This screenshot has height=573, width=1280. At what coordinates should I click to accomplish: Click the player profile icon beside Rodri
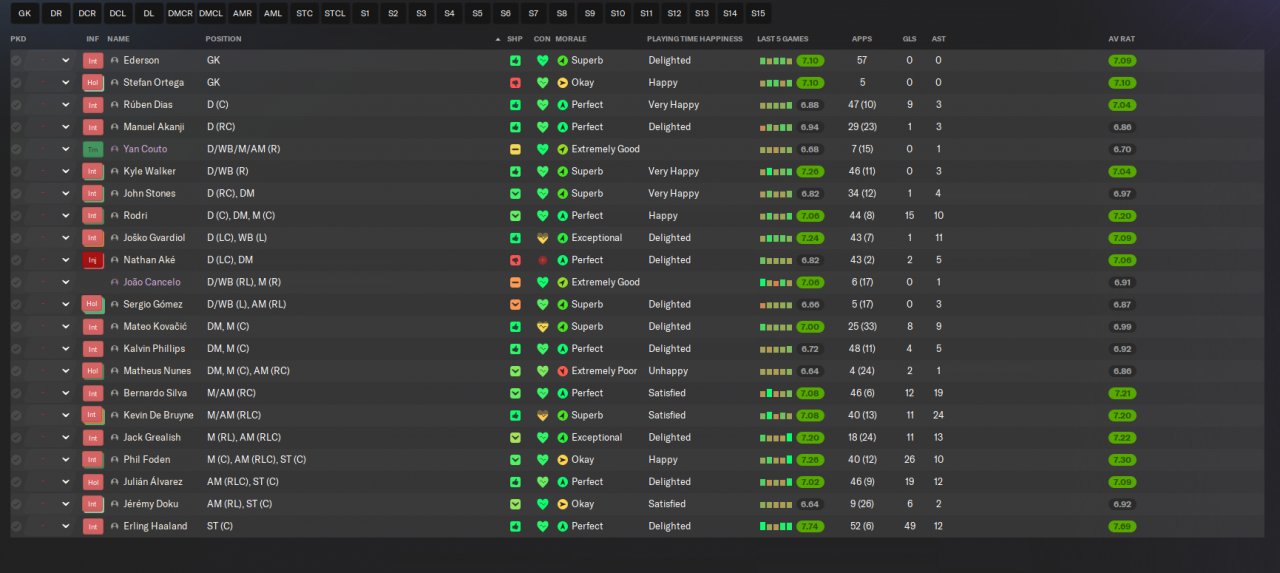click(x=115, y=216)
